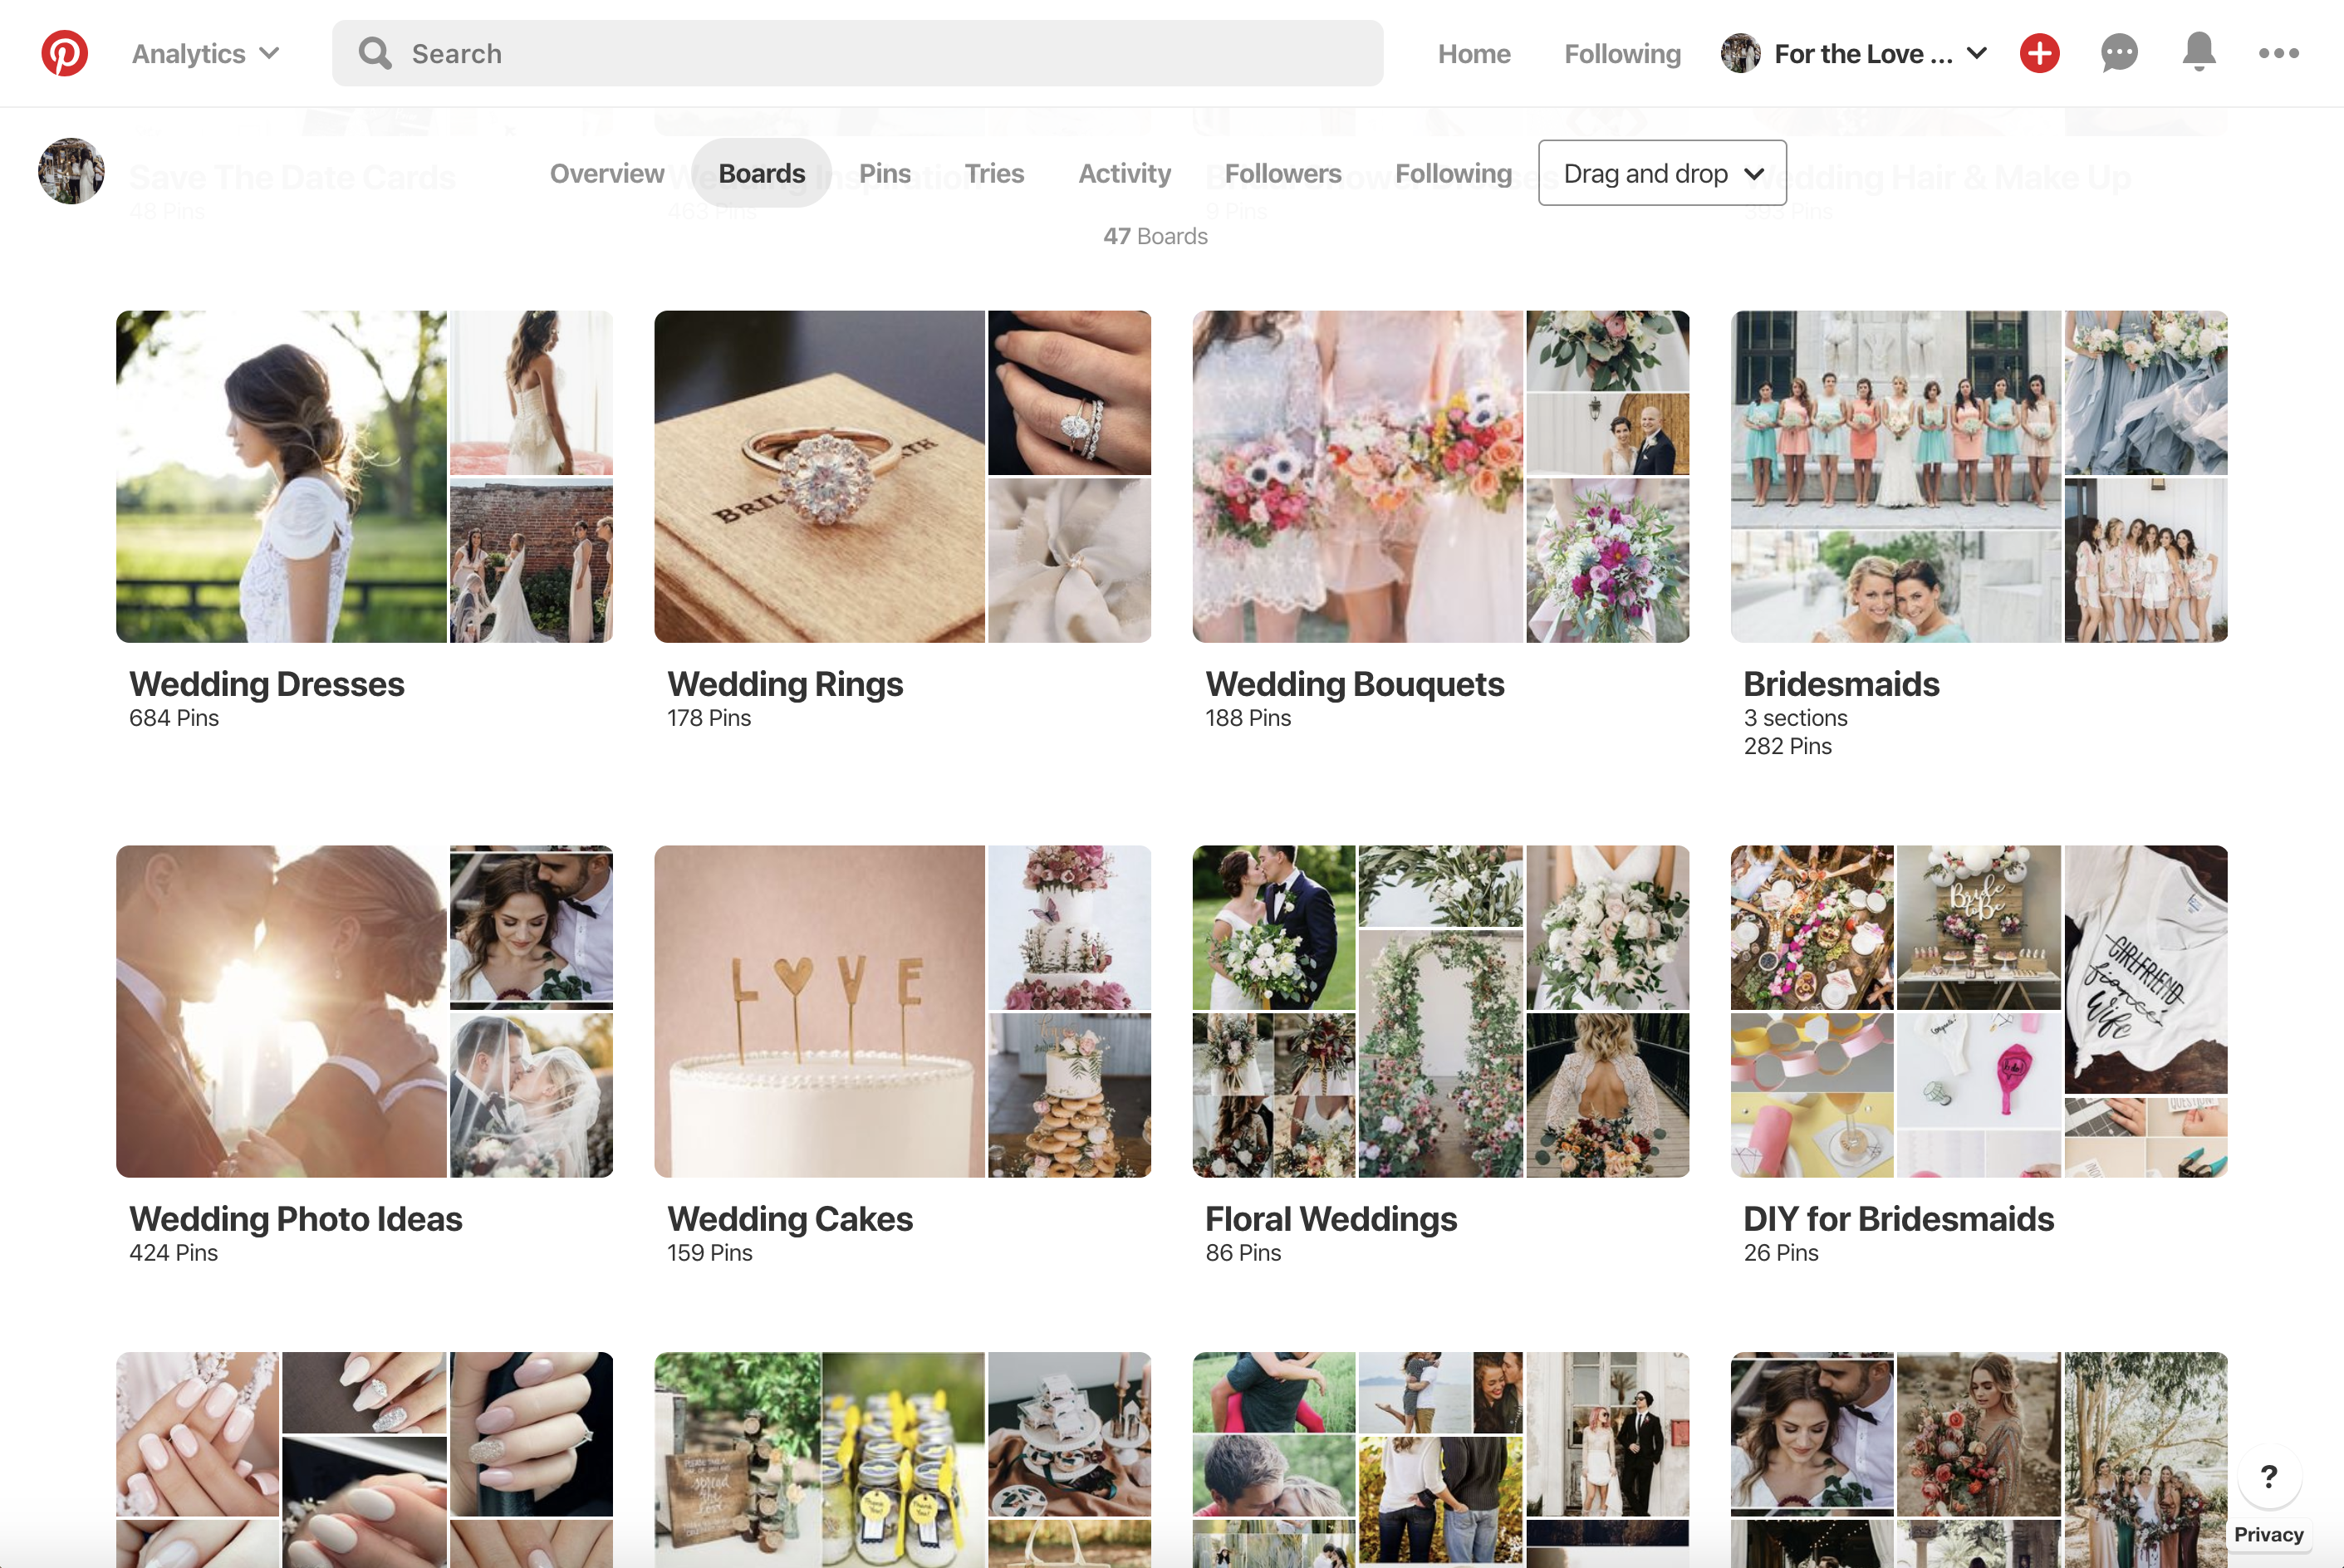Switch to the Followers tab
The height and width of the screenshot is (1568, 2344).
tap(1283, 173)
